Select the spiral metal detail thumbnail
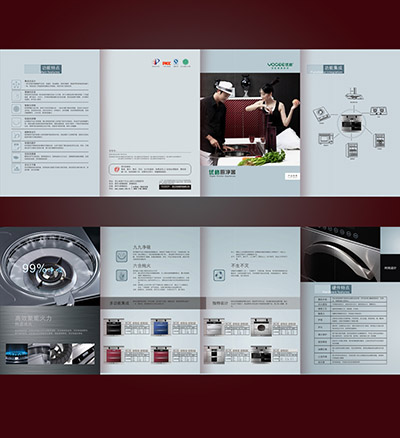The width and height of the screenshot is (400, 438). point(61,354)
